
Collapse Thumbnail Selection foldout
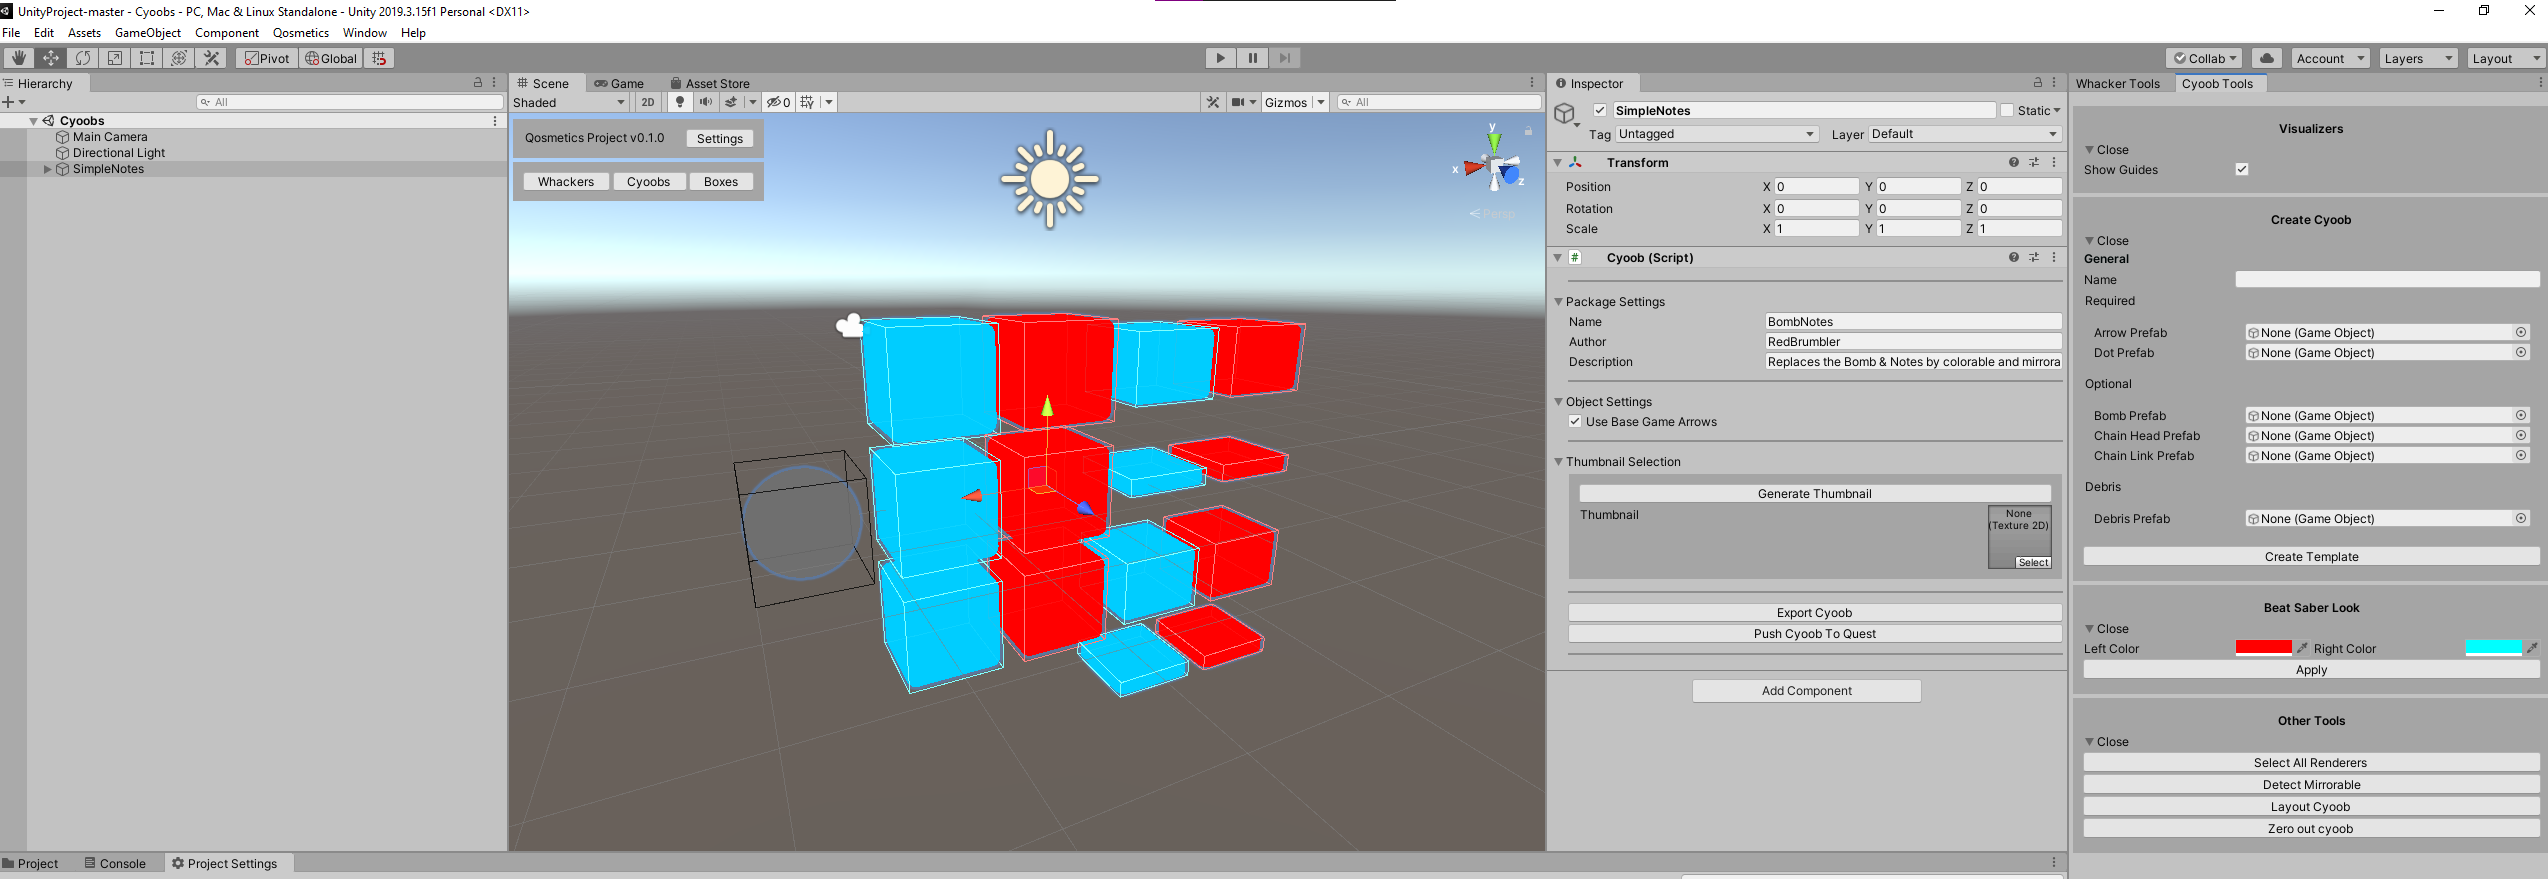point(1558,461)
